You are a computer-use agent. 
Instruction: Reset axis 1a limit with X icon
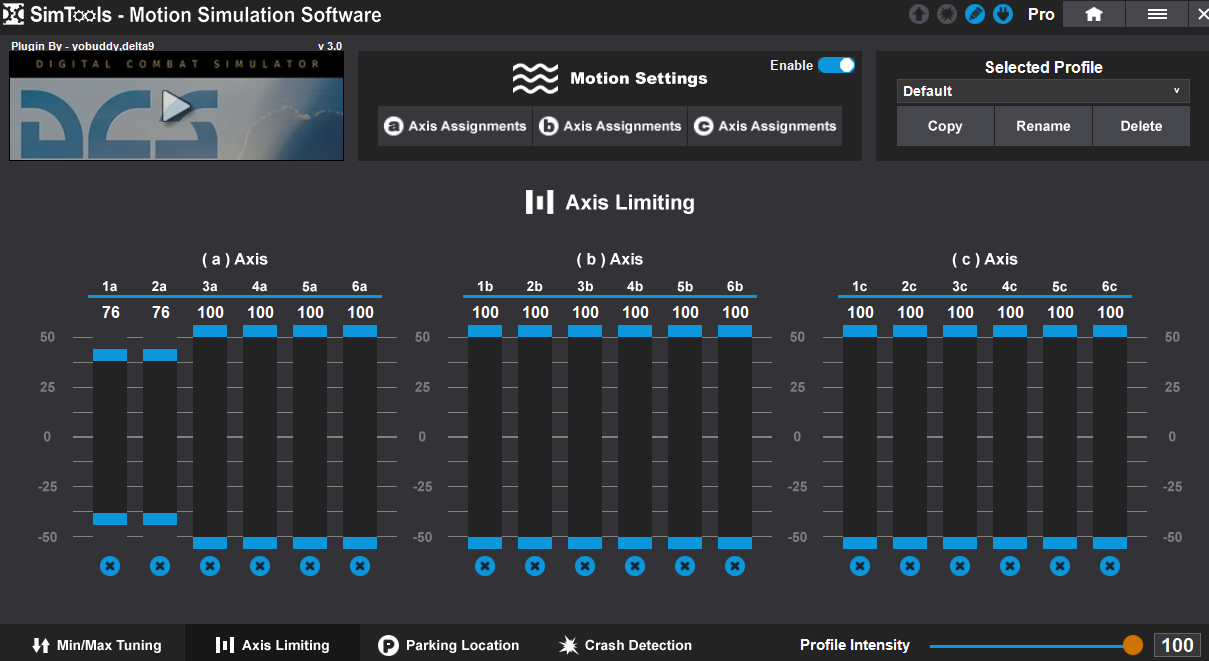(110, 566)
